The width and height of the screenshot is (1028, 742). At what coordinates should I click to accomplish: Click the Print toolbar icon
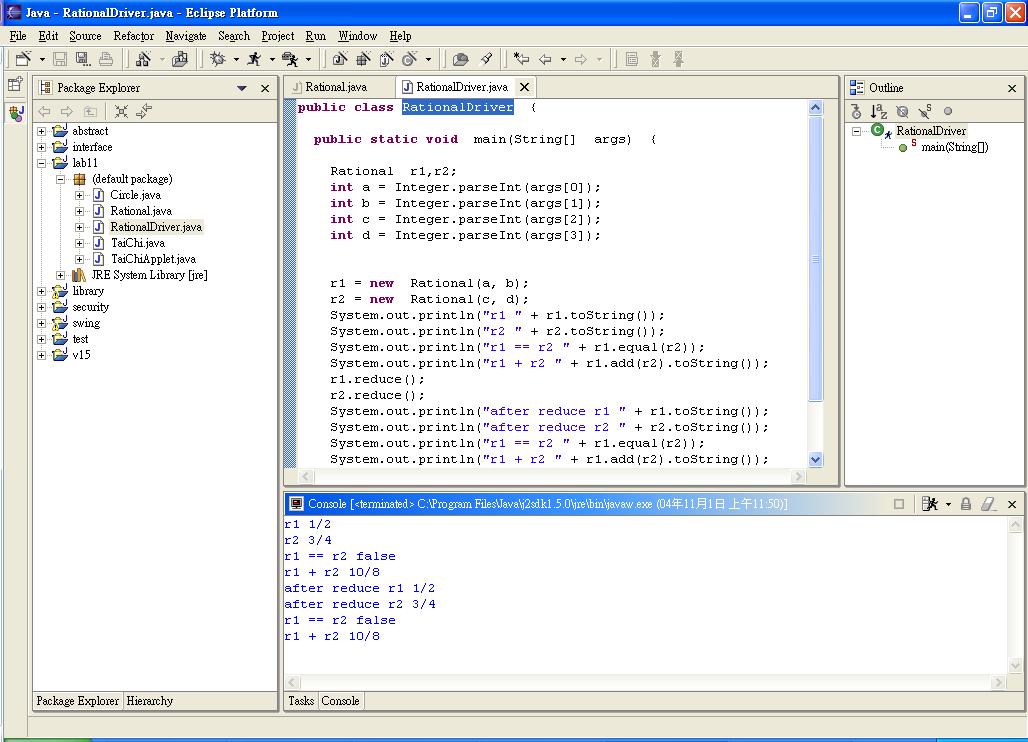click(106, 59)
